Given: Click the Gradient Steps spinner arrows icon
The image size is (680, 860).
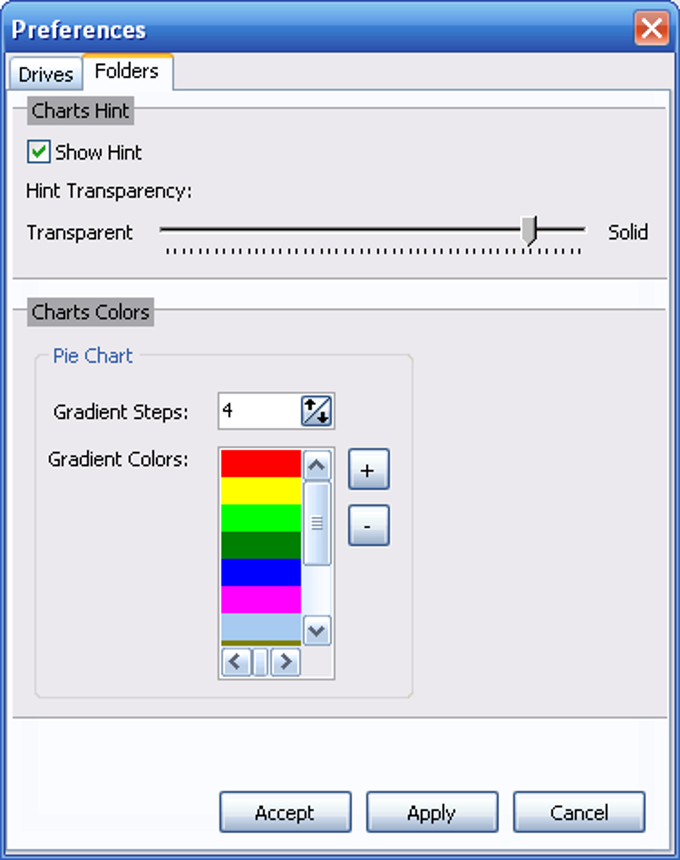Looking at the screenshot, I should click(316, 411).
